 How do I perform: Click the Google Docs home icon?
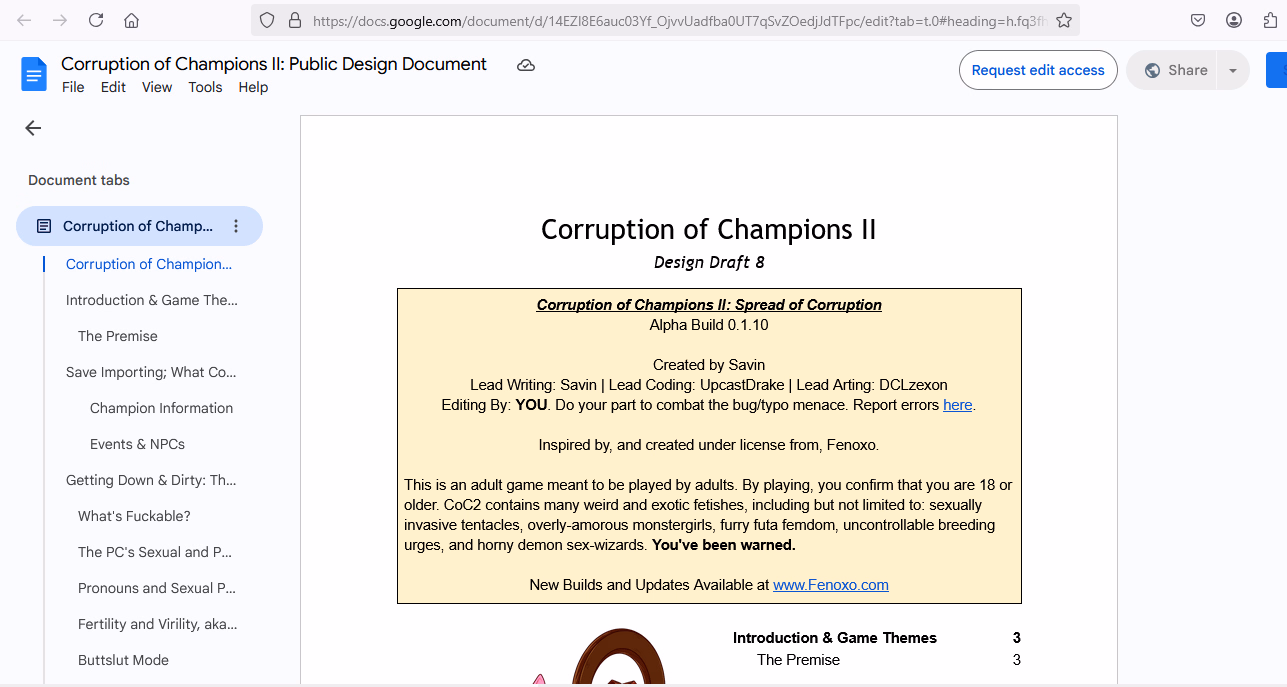coord(34,75)
